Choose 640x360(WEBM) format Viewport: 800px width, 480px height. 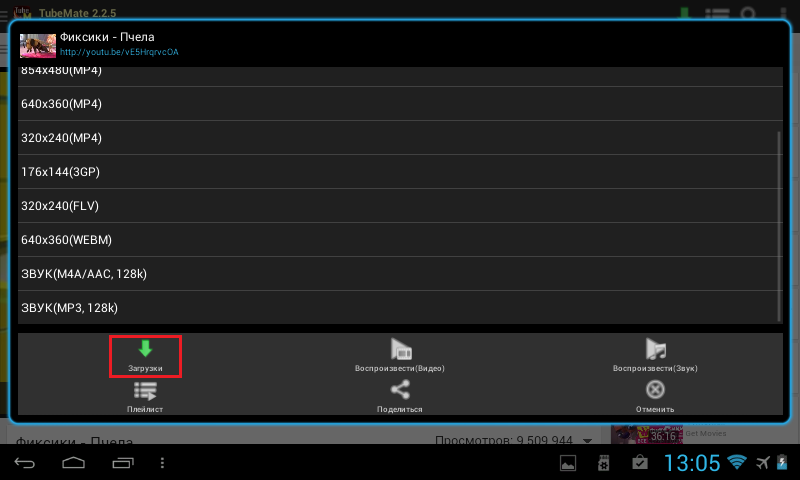(x=398, y=240)
